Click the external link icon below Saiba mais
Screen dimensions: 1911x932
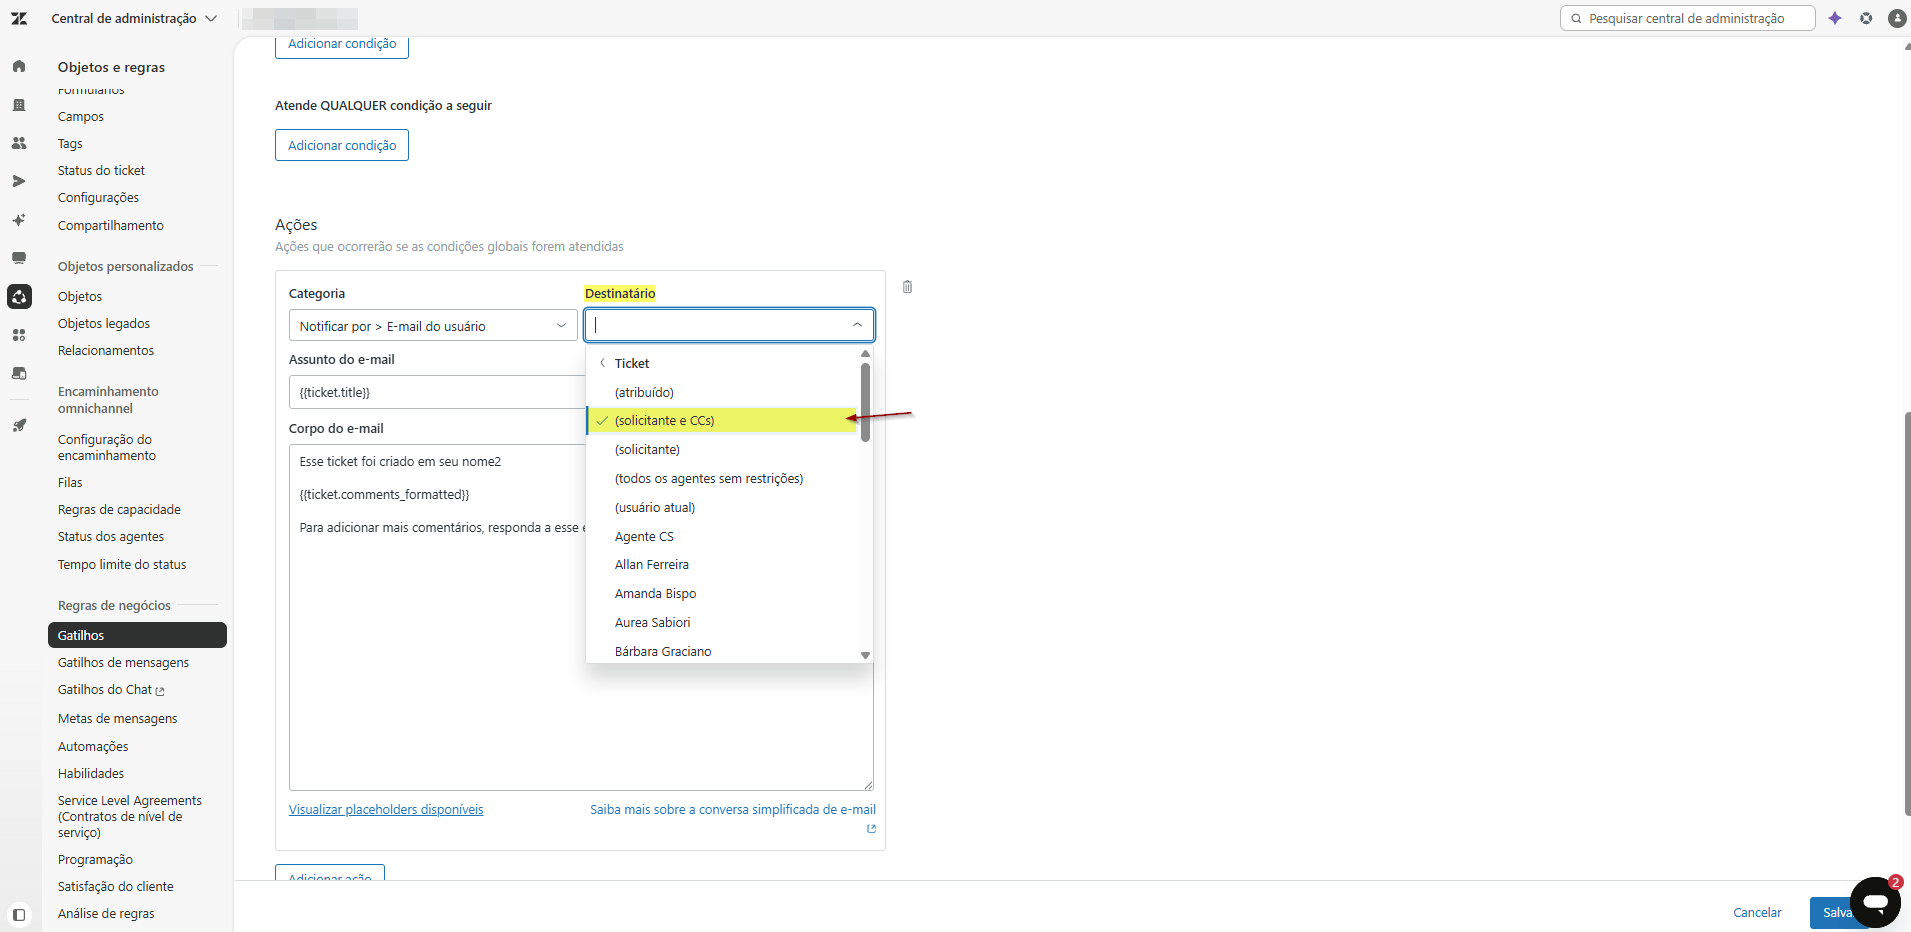pos(871,829)
